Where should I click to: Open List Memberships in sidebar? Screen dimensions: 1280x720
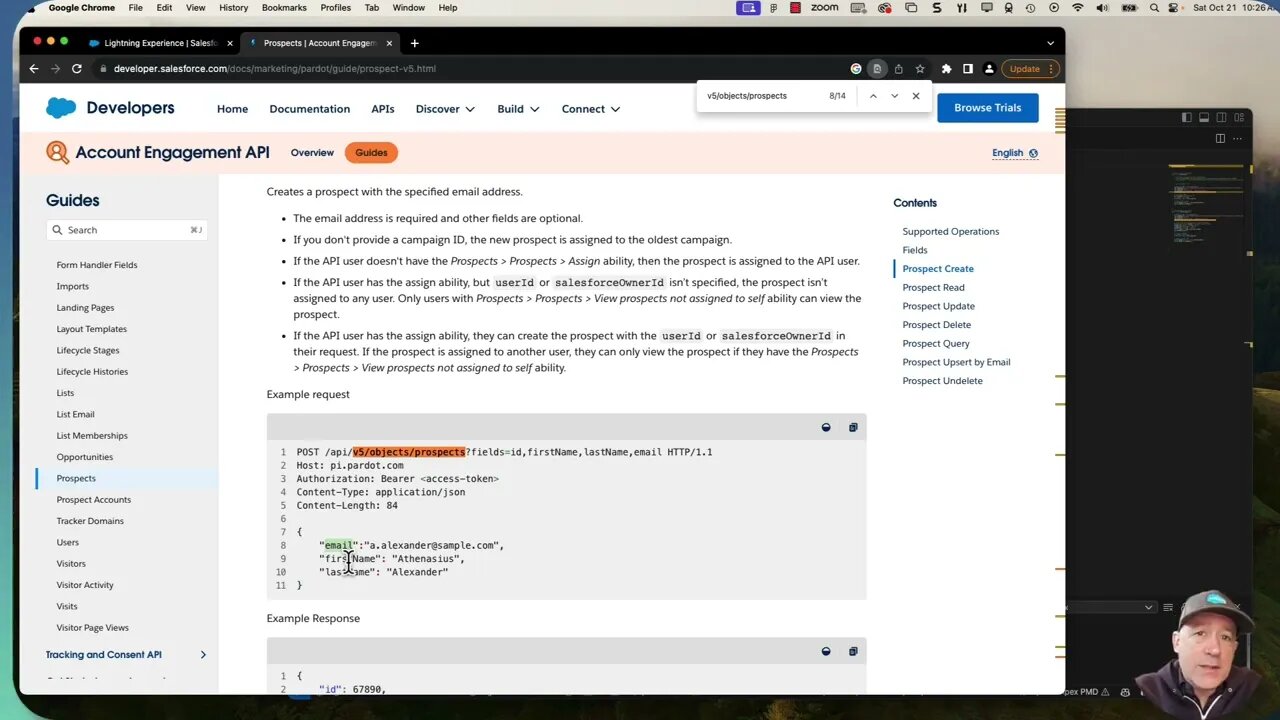pos(92,436)
